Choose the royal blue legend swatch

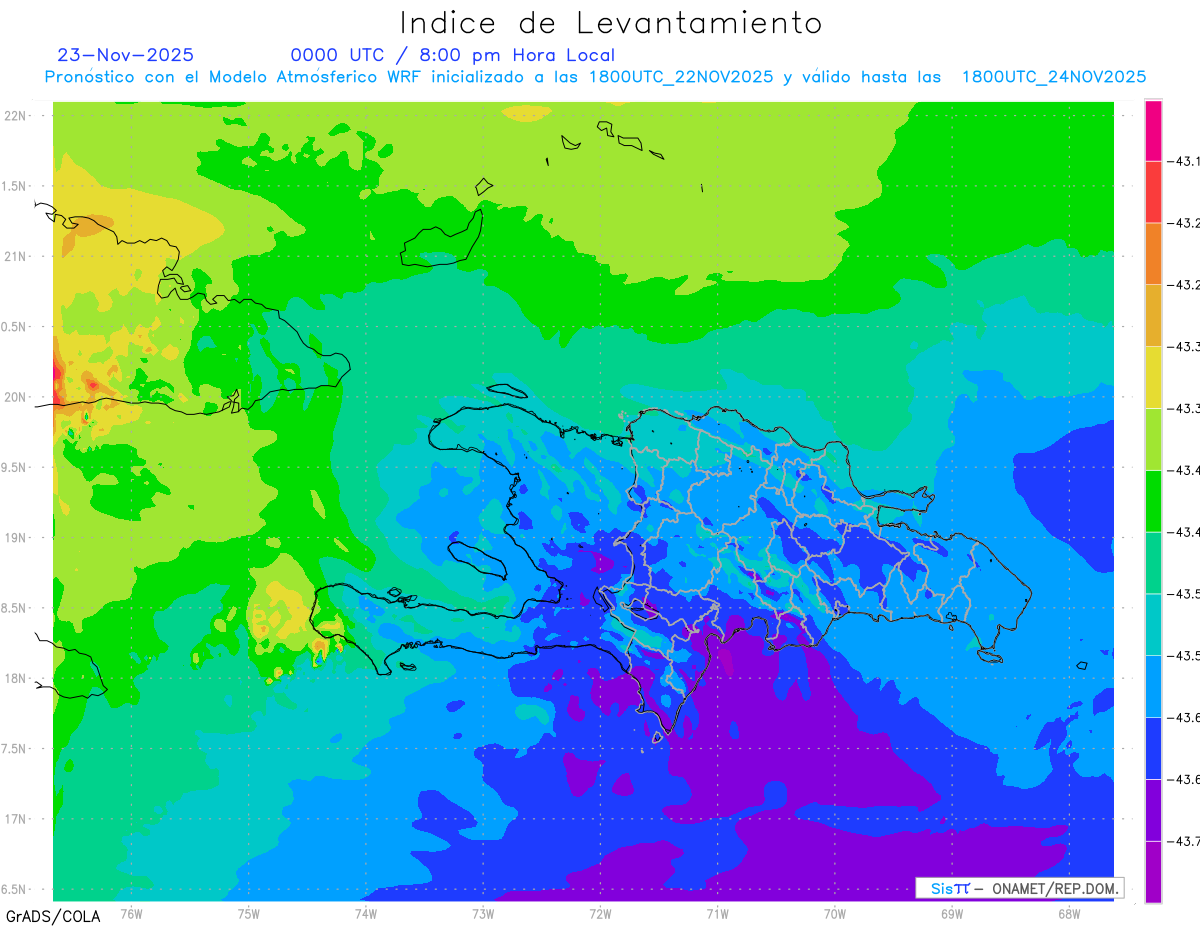coord(1153,748)
